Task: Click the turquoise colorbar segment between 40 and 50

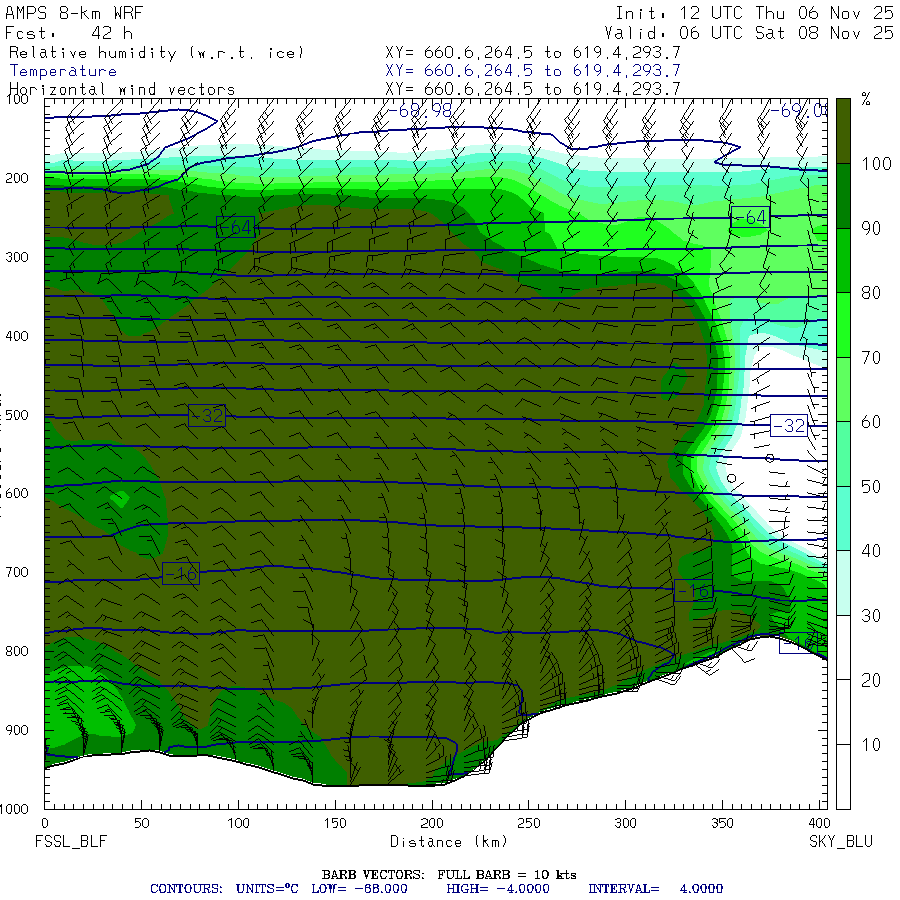Action: tap(843, 518)
